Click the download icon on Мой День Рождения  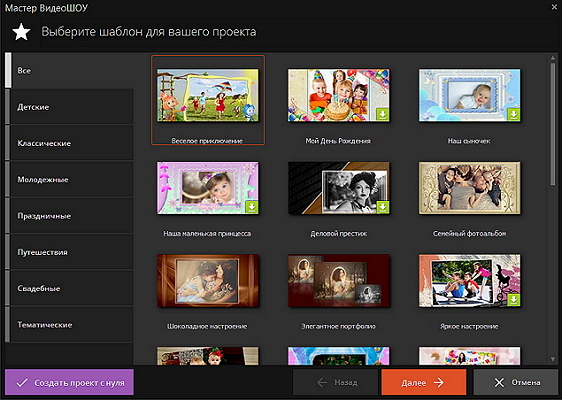tap(383, 114)
